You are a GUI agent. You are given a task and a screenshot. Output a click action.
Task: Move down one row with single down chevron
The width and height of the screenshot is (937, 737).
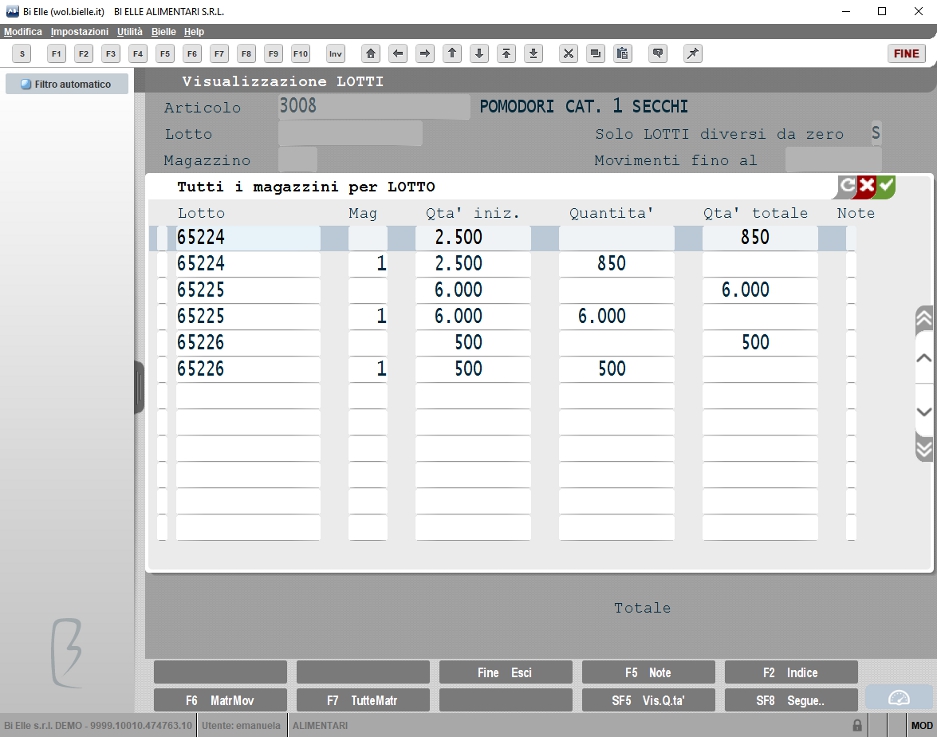pyautogui.click(x=924, y=412)
